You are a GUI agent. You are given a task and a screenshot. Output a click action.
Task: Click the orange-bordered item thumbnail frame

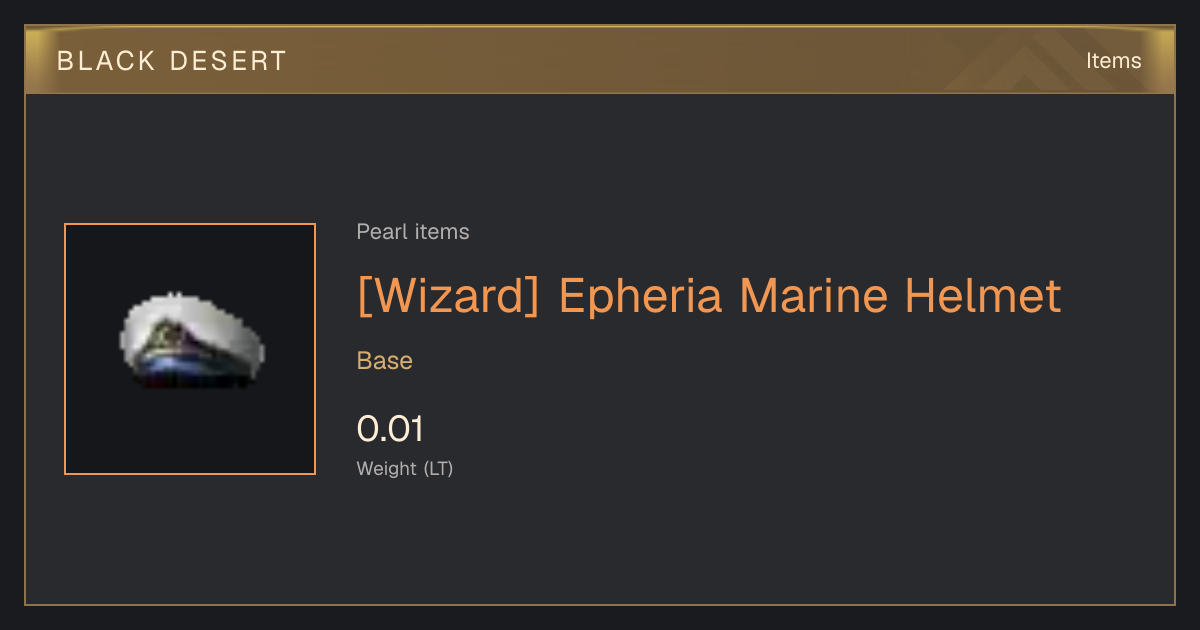190,349
